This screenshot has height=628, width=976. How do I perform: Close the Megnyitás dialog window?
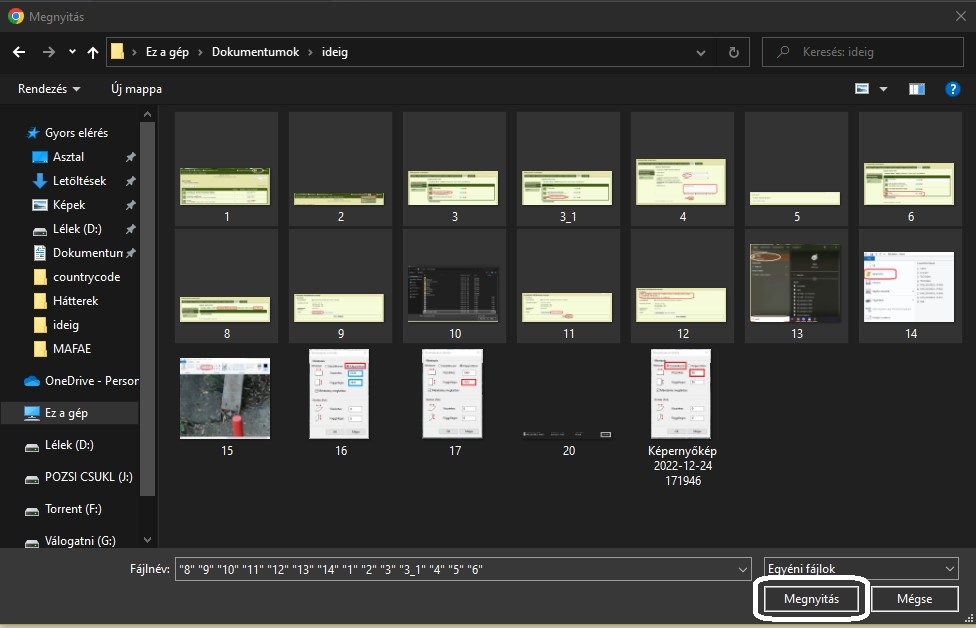[960, 16]
